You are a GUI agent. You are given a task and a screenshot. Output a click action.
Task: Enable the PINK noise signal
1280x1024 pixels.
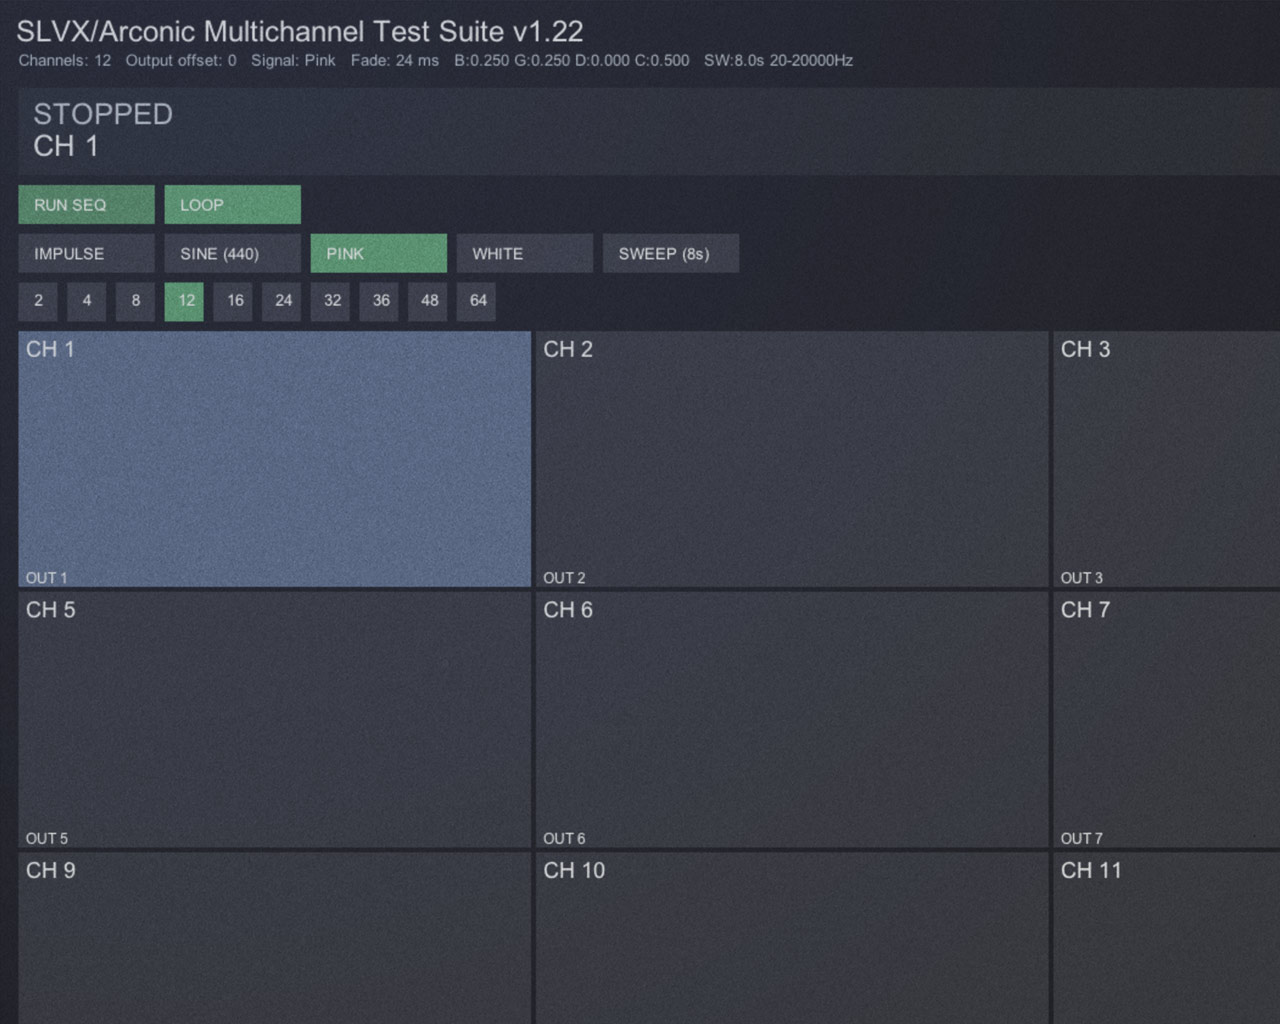[x=378, y=253]
